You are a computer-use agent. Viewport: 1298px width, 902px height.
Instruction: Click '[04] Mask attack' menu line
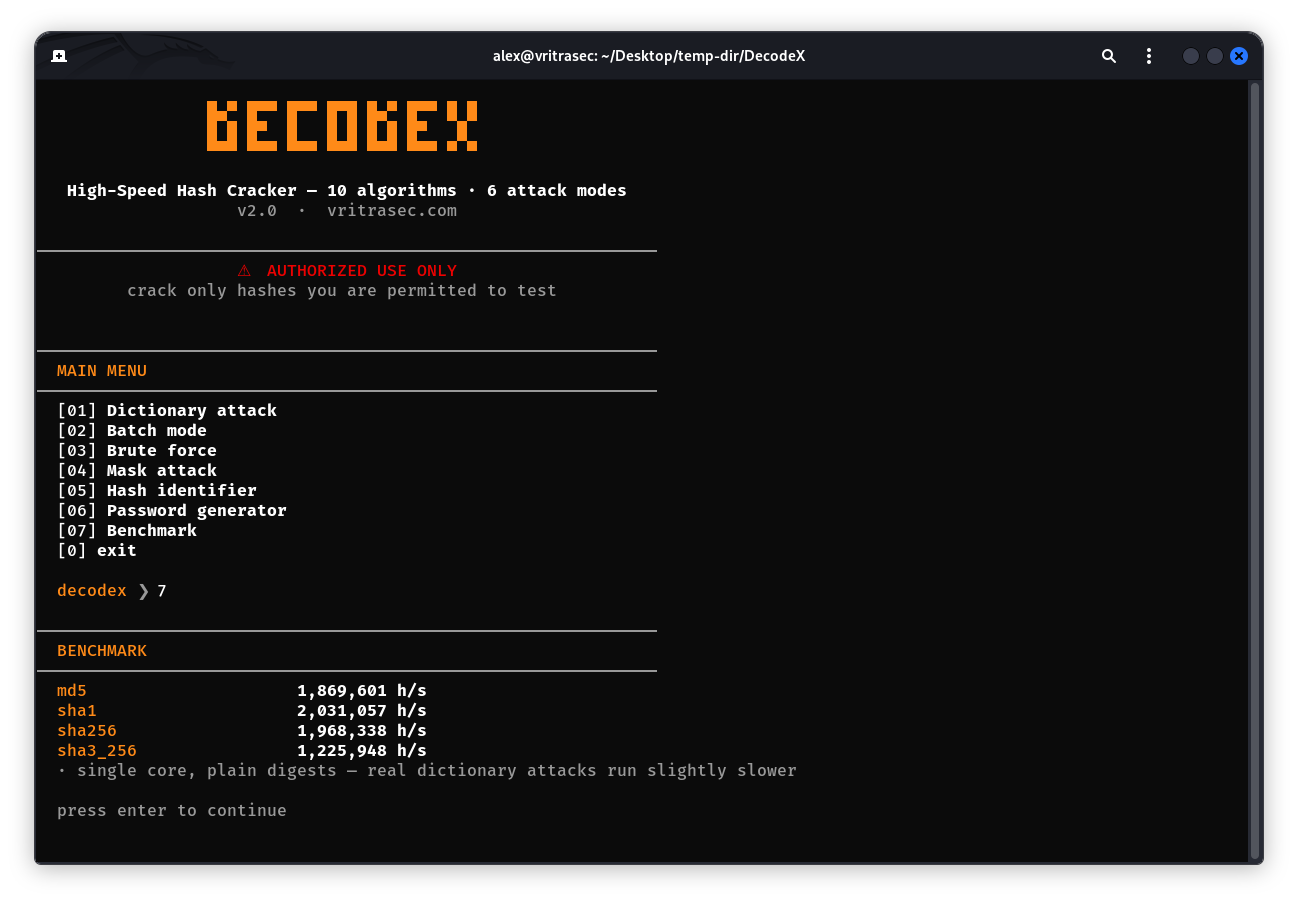click(137, 471)
